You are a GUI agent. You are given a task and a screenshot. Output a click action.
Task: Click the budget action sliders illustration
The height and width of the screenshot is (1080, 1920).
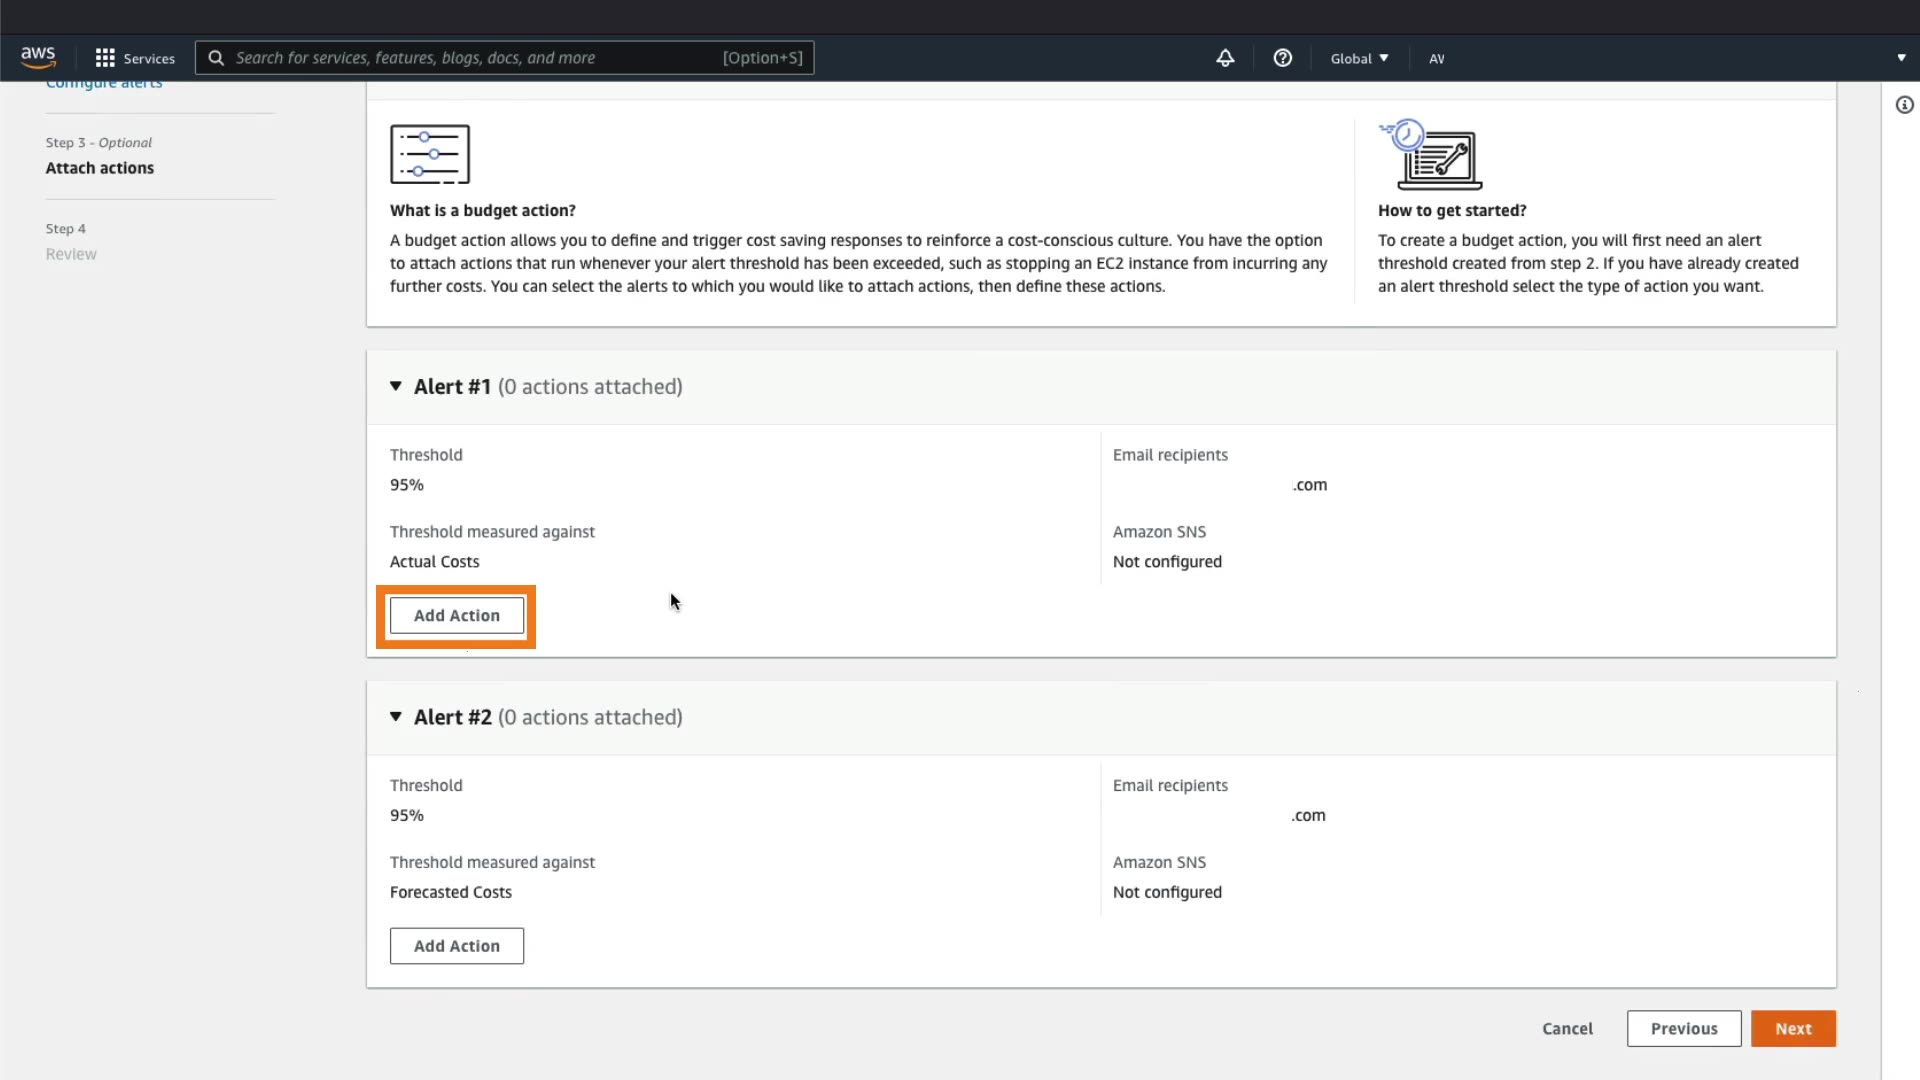430,154
